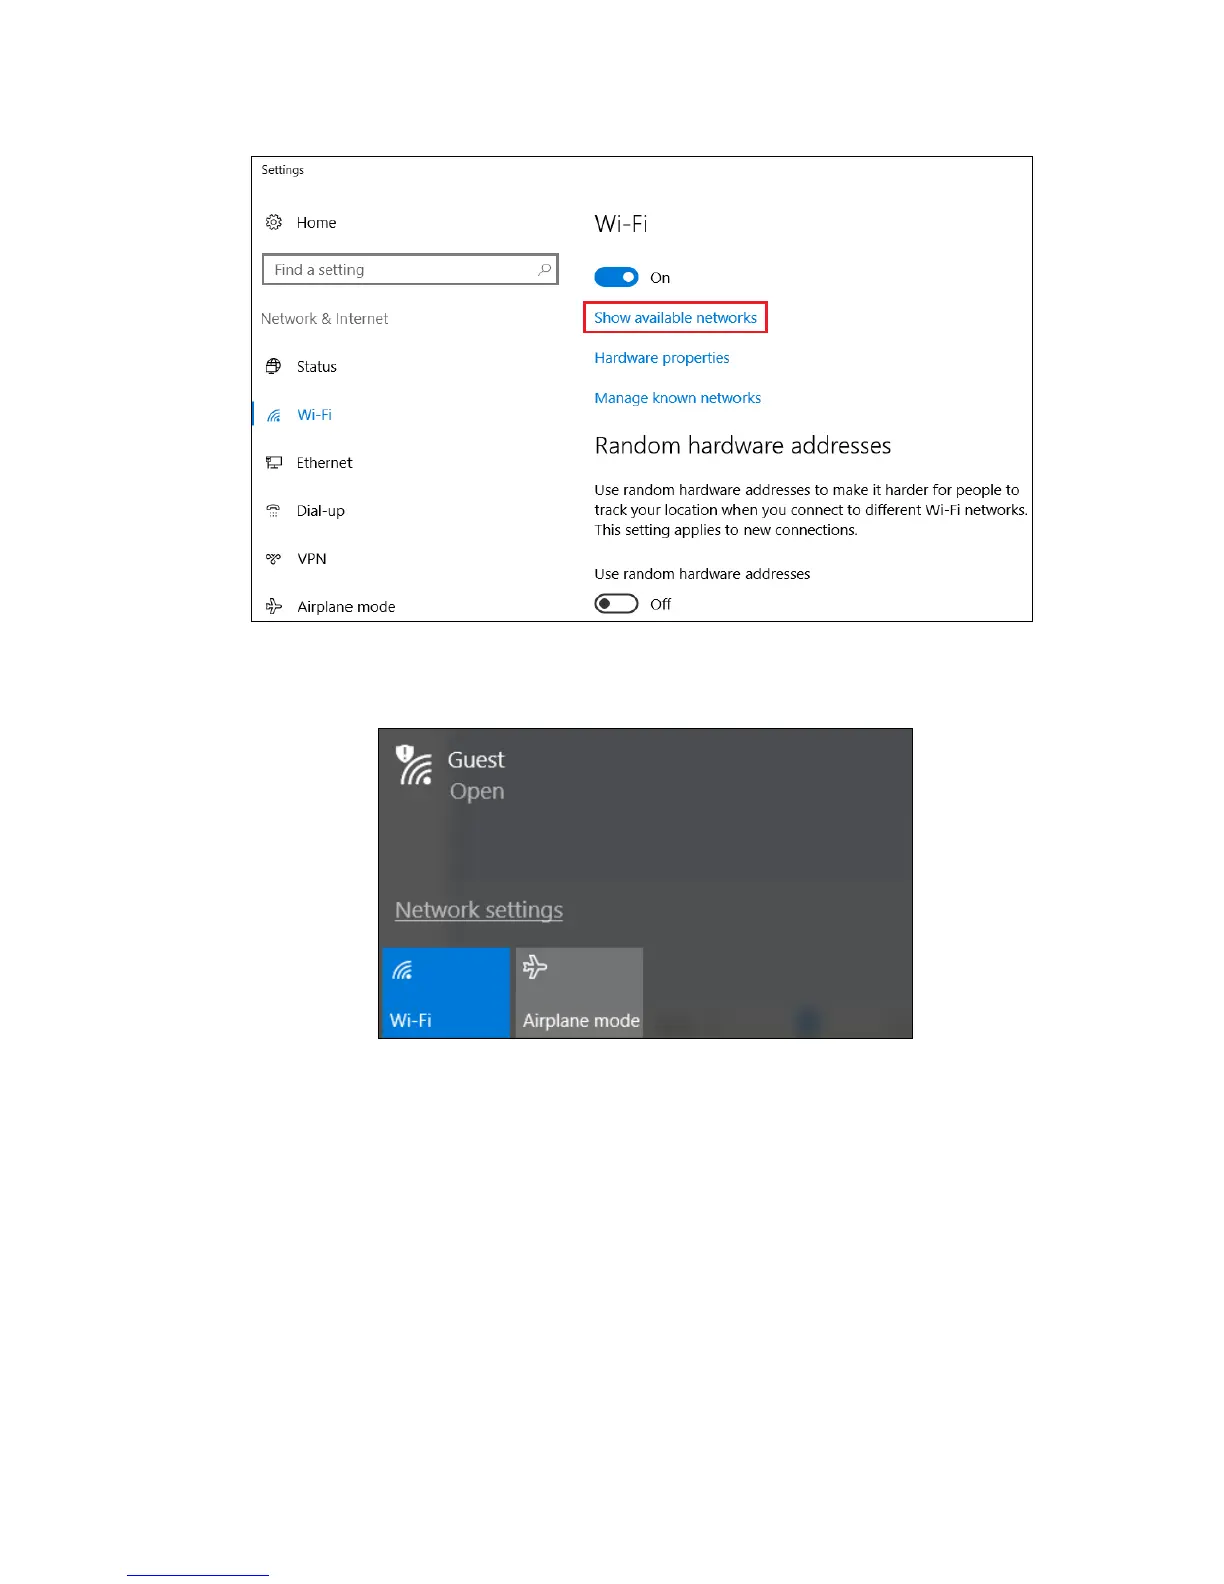This screenshot has width=1224, height=1584.
Task: Select the Guest open network entry
Action: tap(645, 775)
